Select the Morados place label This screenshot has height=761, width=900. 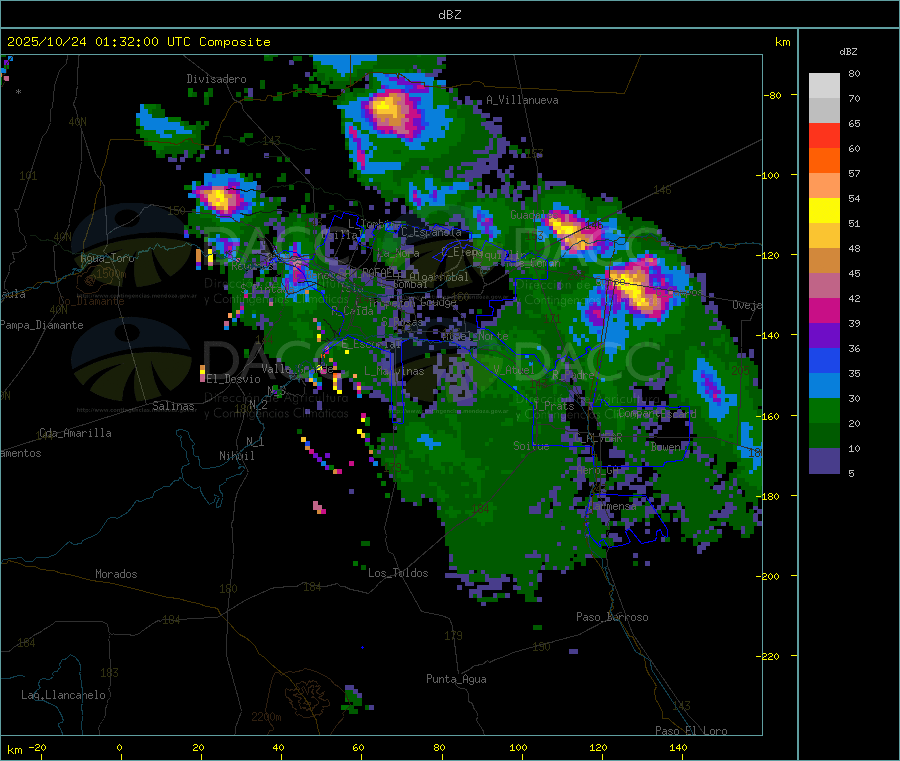116,574
